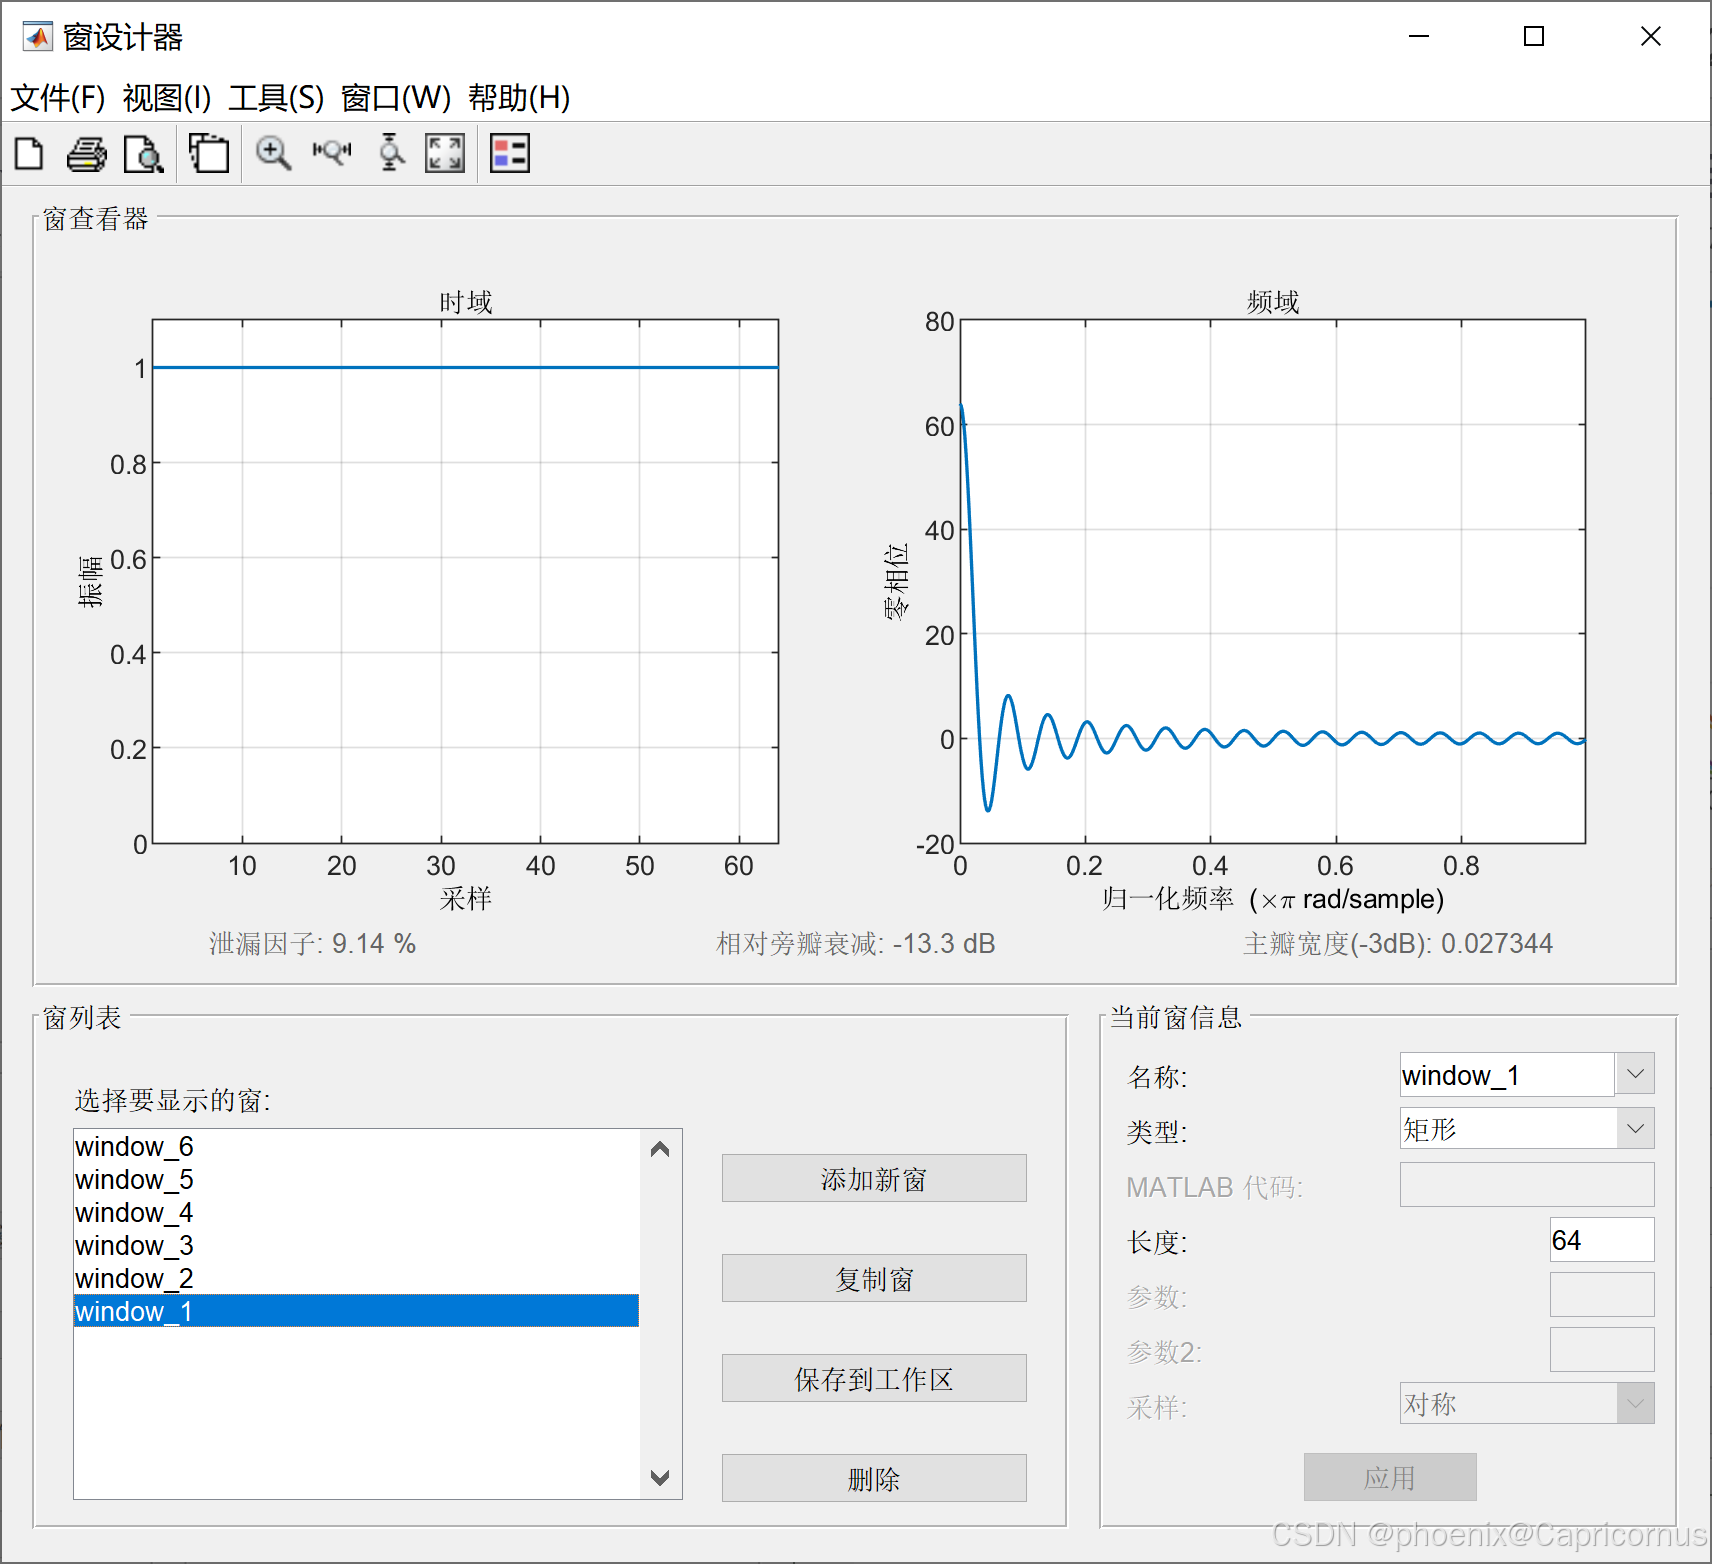Click the 复制窗 button
Image resolution: width=1712 pixels, height=1564 pixels.
(x=874, y=1278)
